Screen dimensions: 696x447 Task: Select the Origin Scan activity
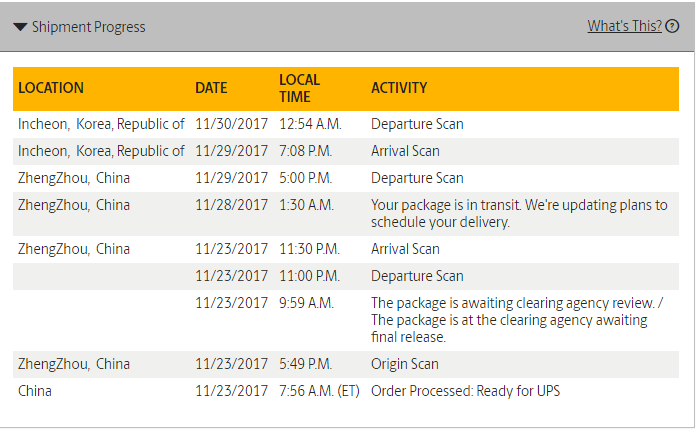(x=405, y=364)
